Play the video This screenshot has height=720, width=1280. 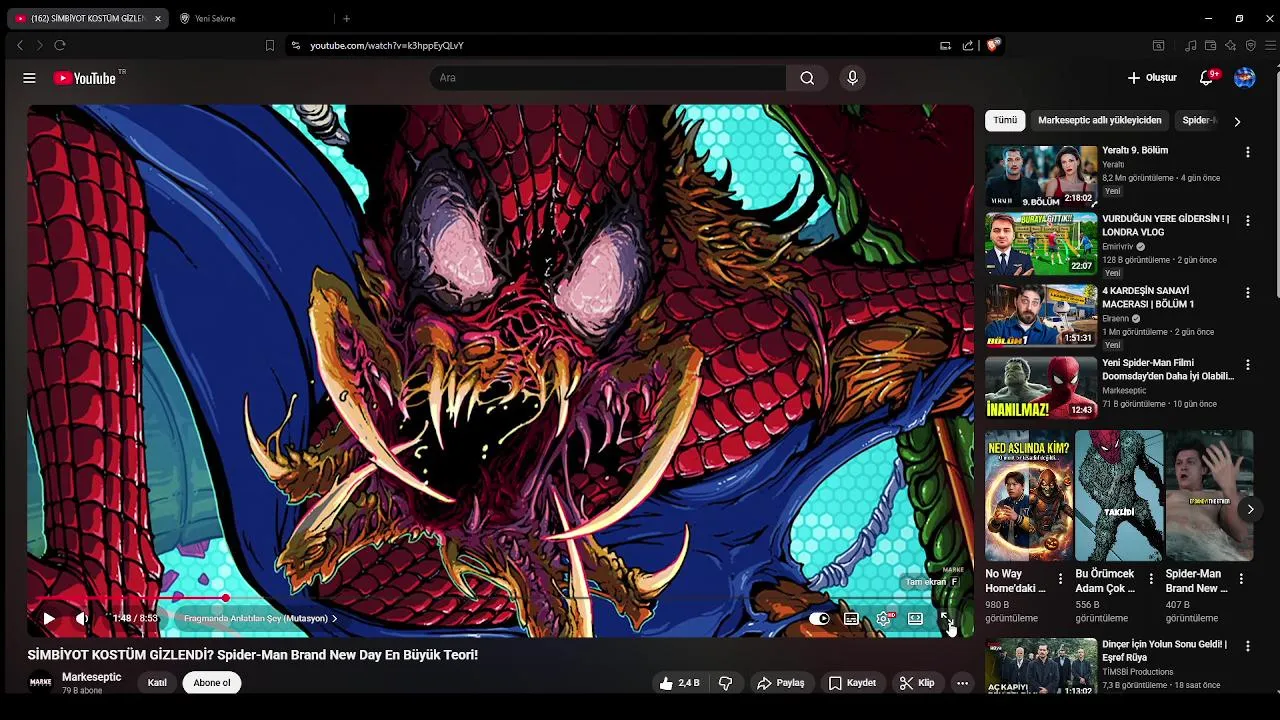coord(48,618)
